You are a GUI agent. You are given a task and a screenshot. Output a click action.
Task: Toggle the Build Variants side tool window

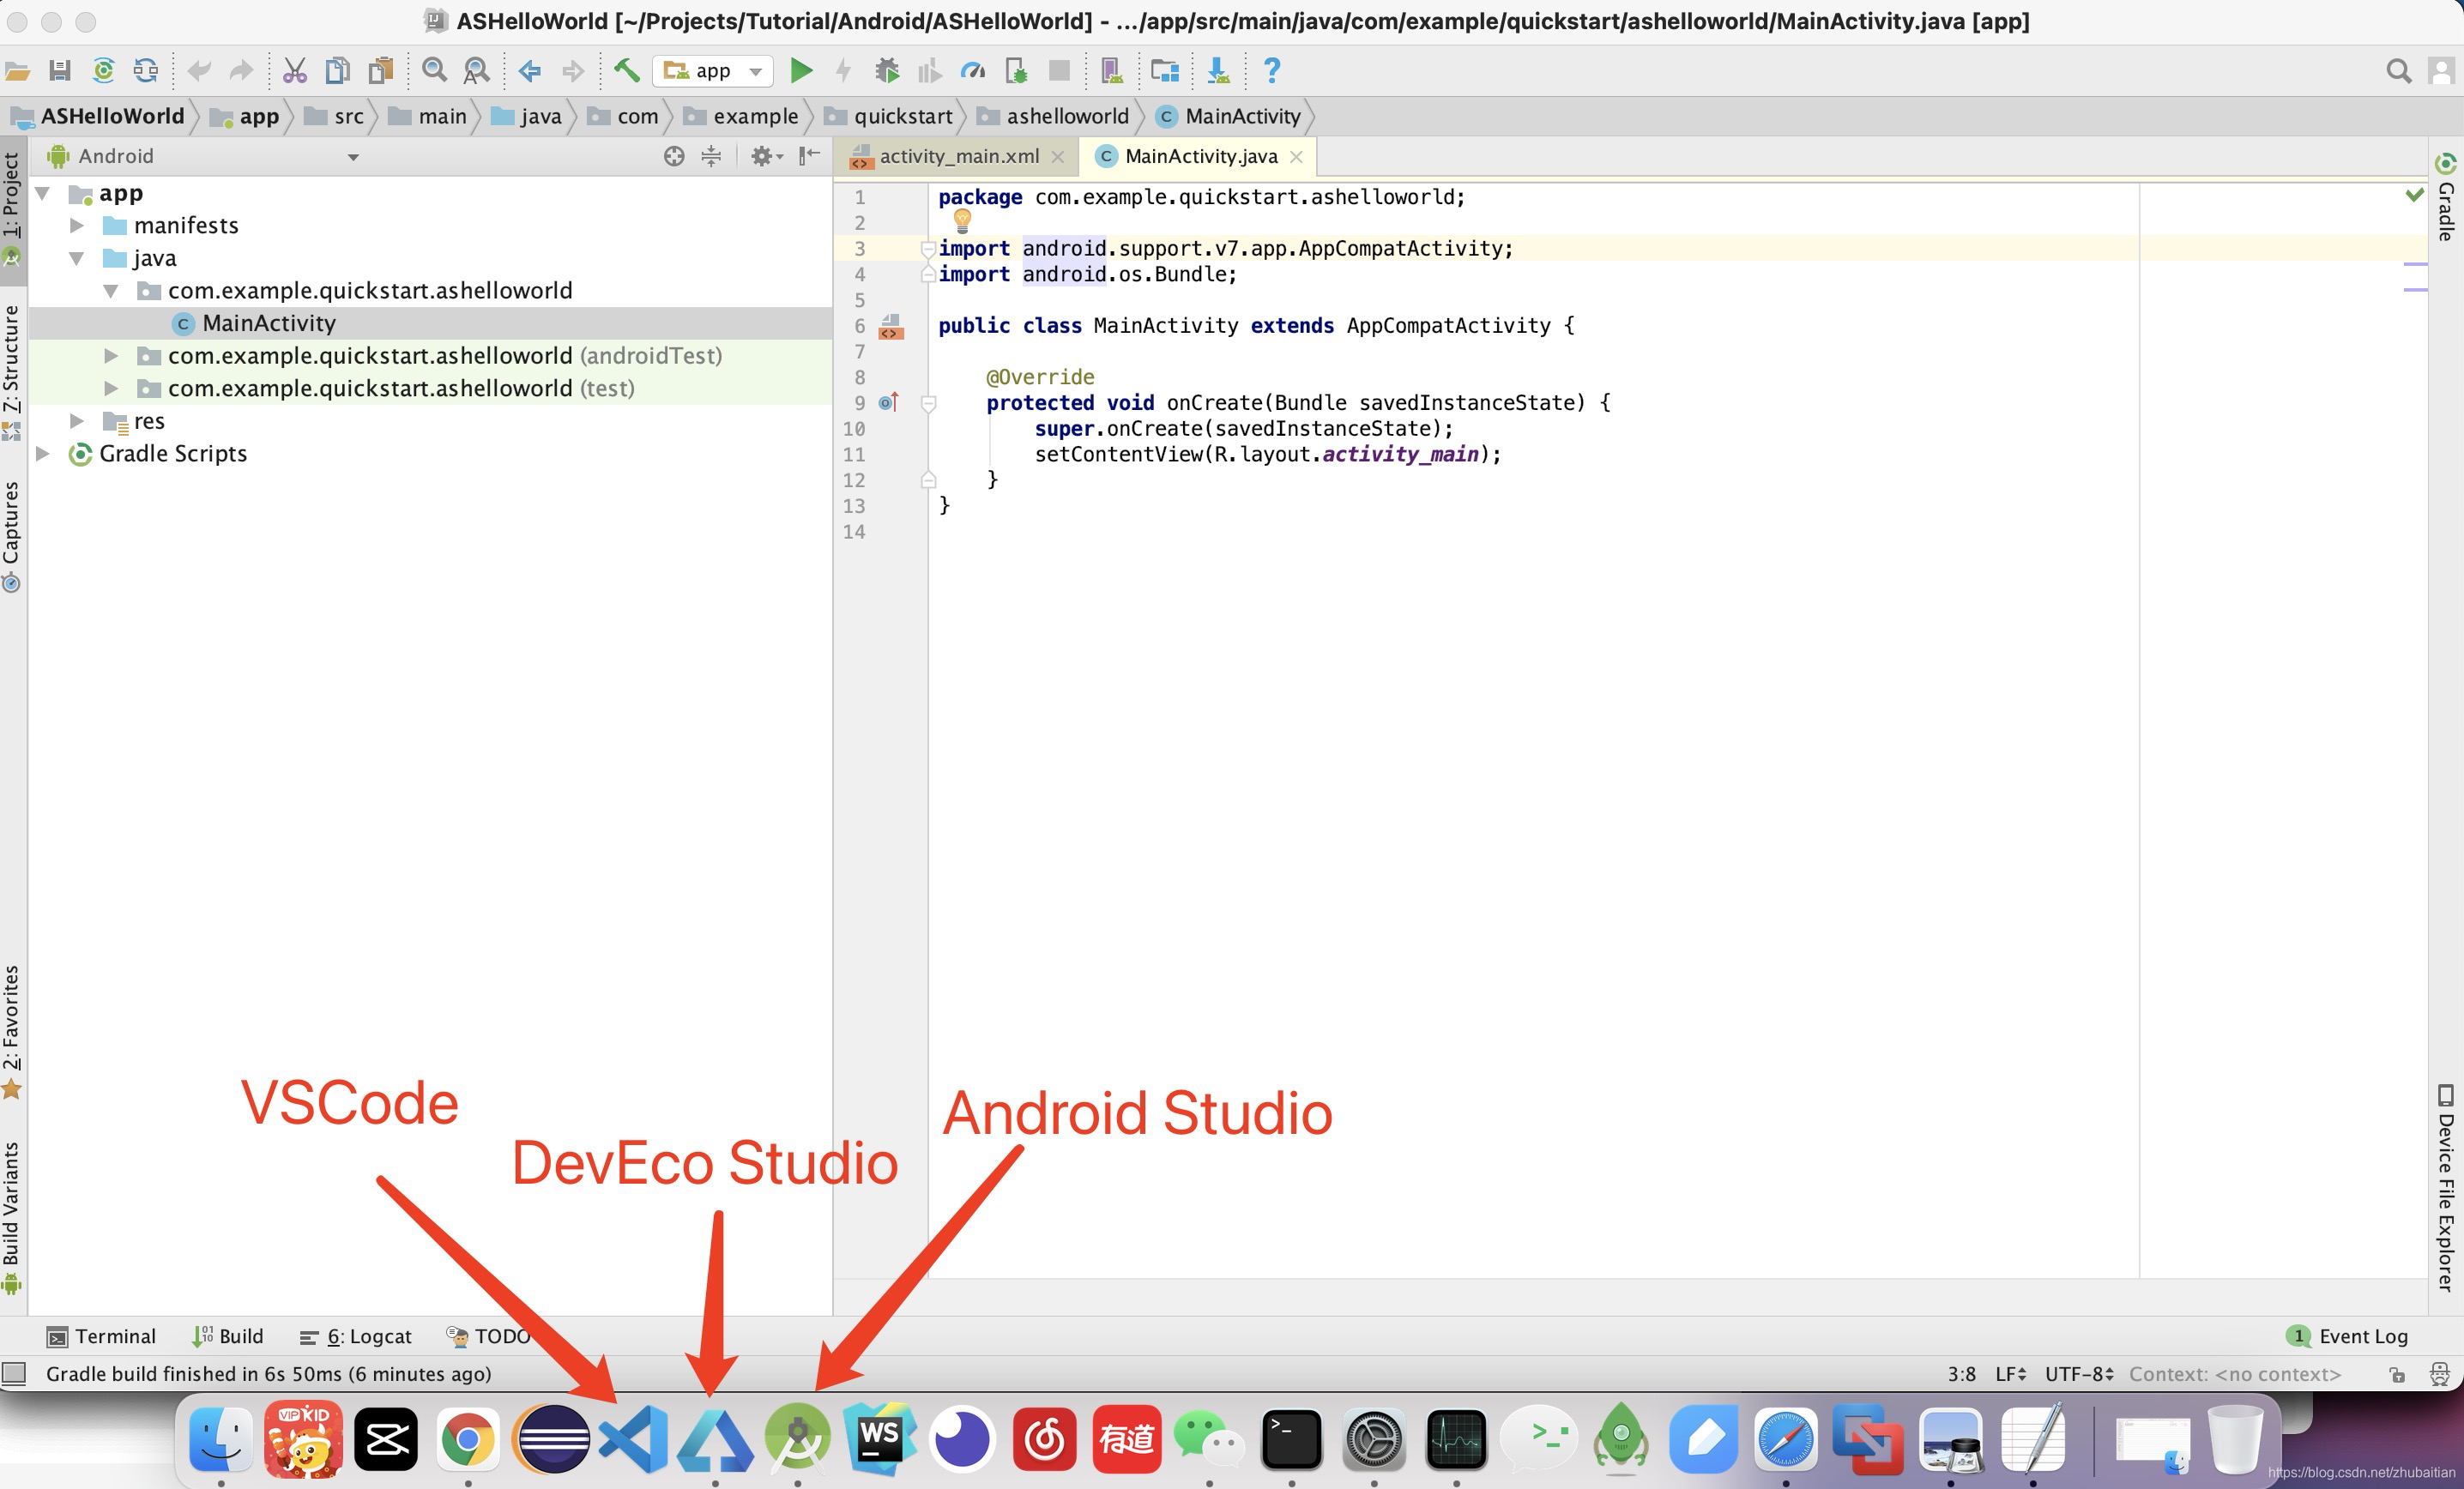click(12, 1217)
